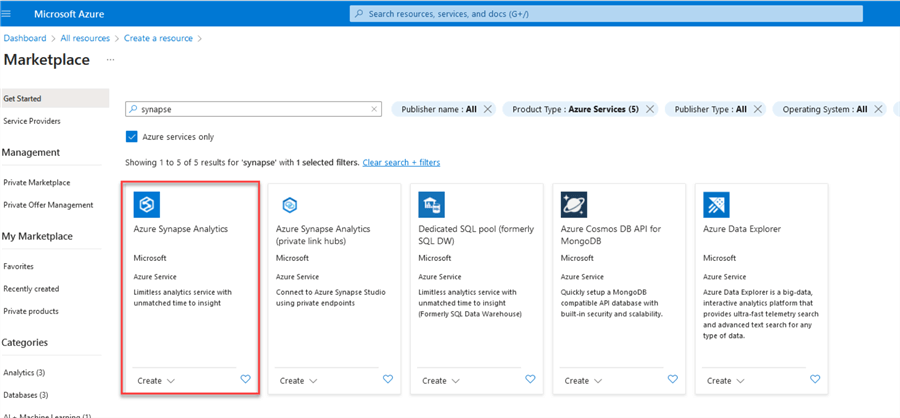This screenshot has width=900, height=418.
Task: Click the marketplace search field containing synapse
Action: [x=253, y=109]
